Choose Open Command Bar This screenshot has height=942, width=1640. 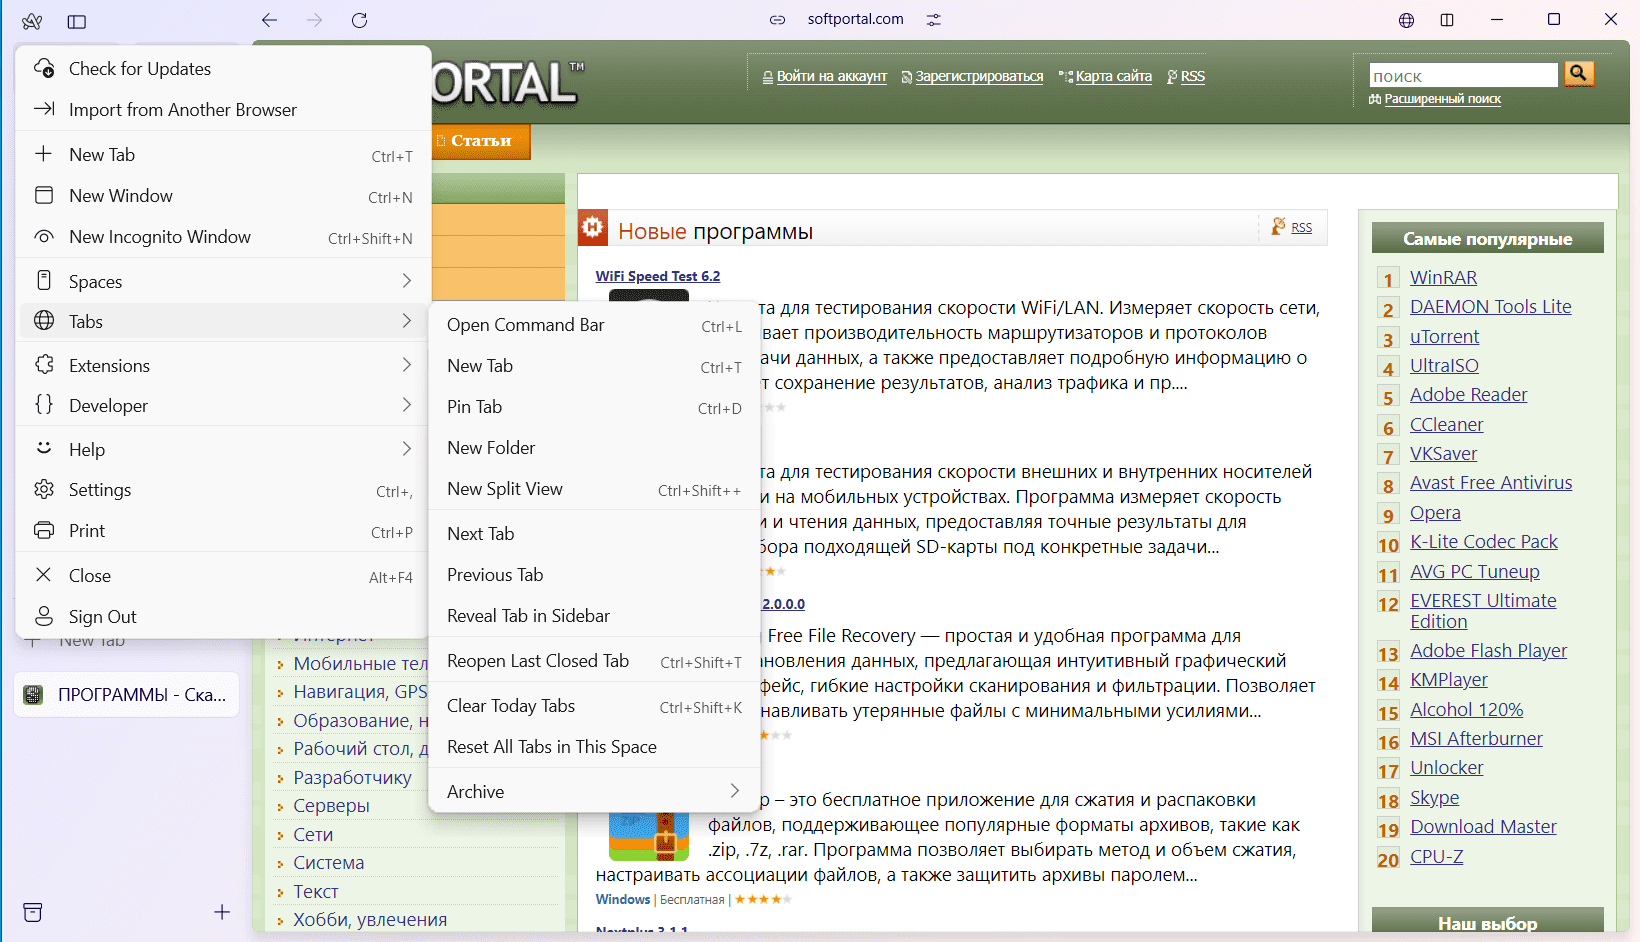click(594, 325)
